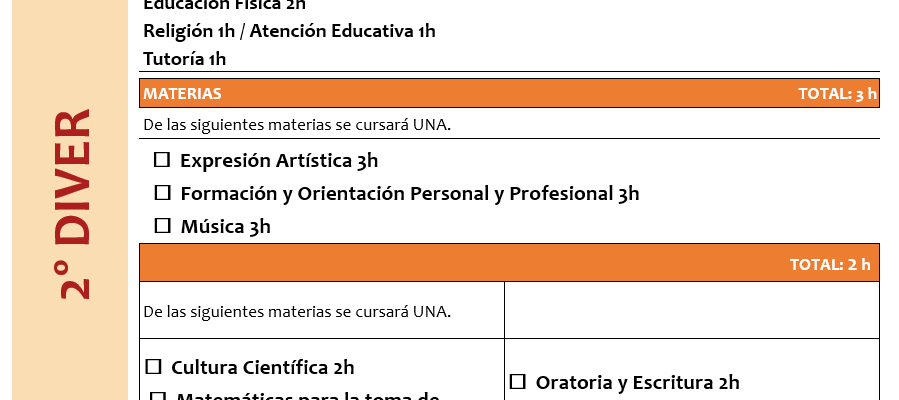Select the Música 3h checkbox
This screenshot has width=899, height=400.
[162, 226]
